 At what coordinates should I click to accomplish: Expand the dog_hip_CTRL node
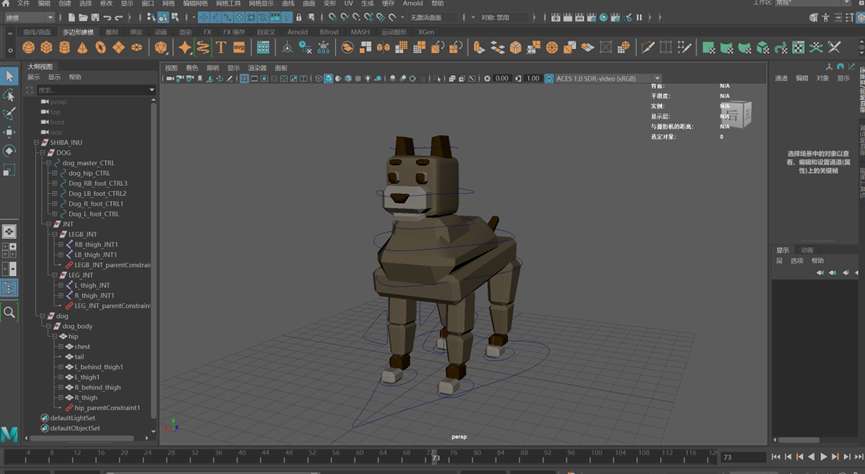point(55,173)
